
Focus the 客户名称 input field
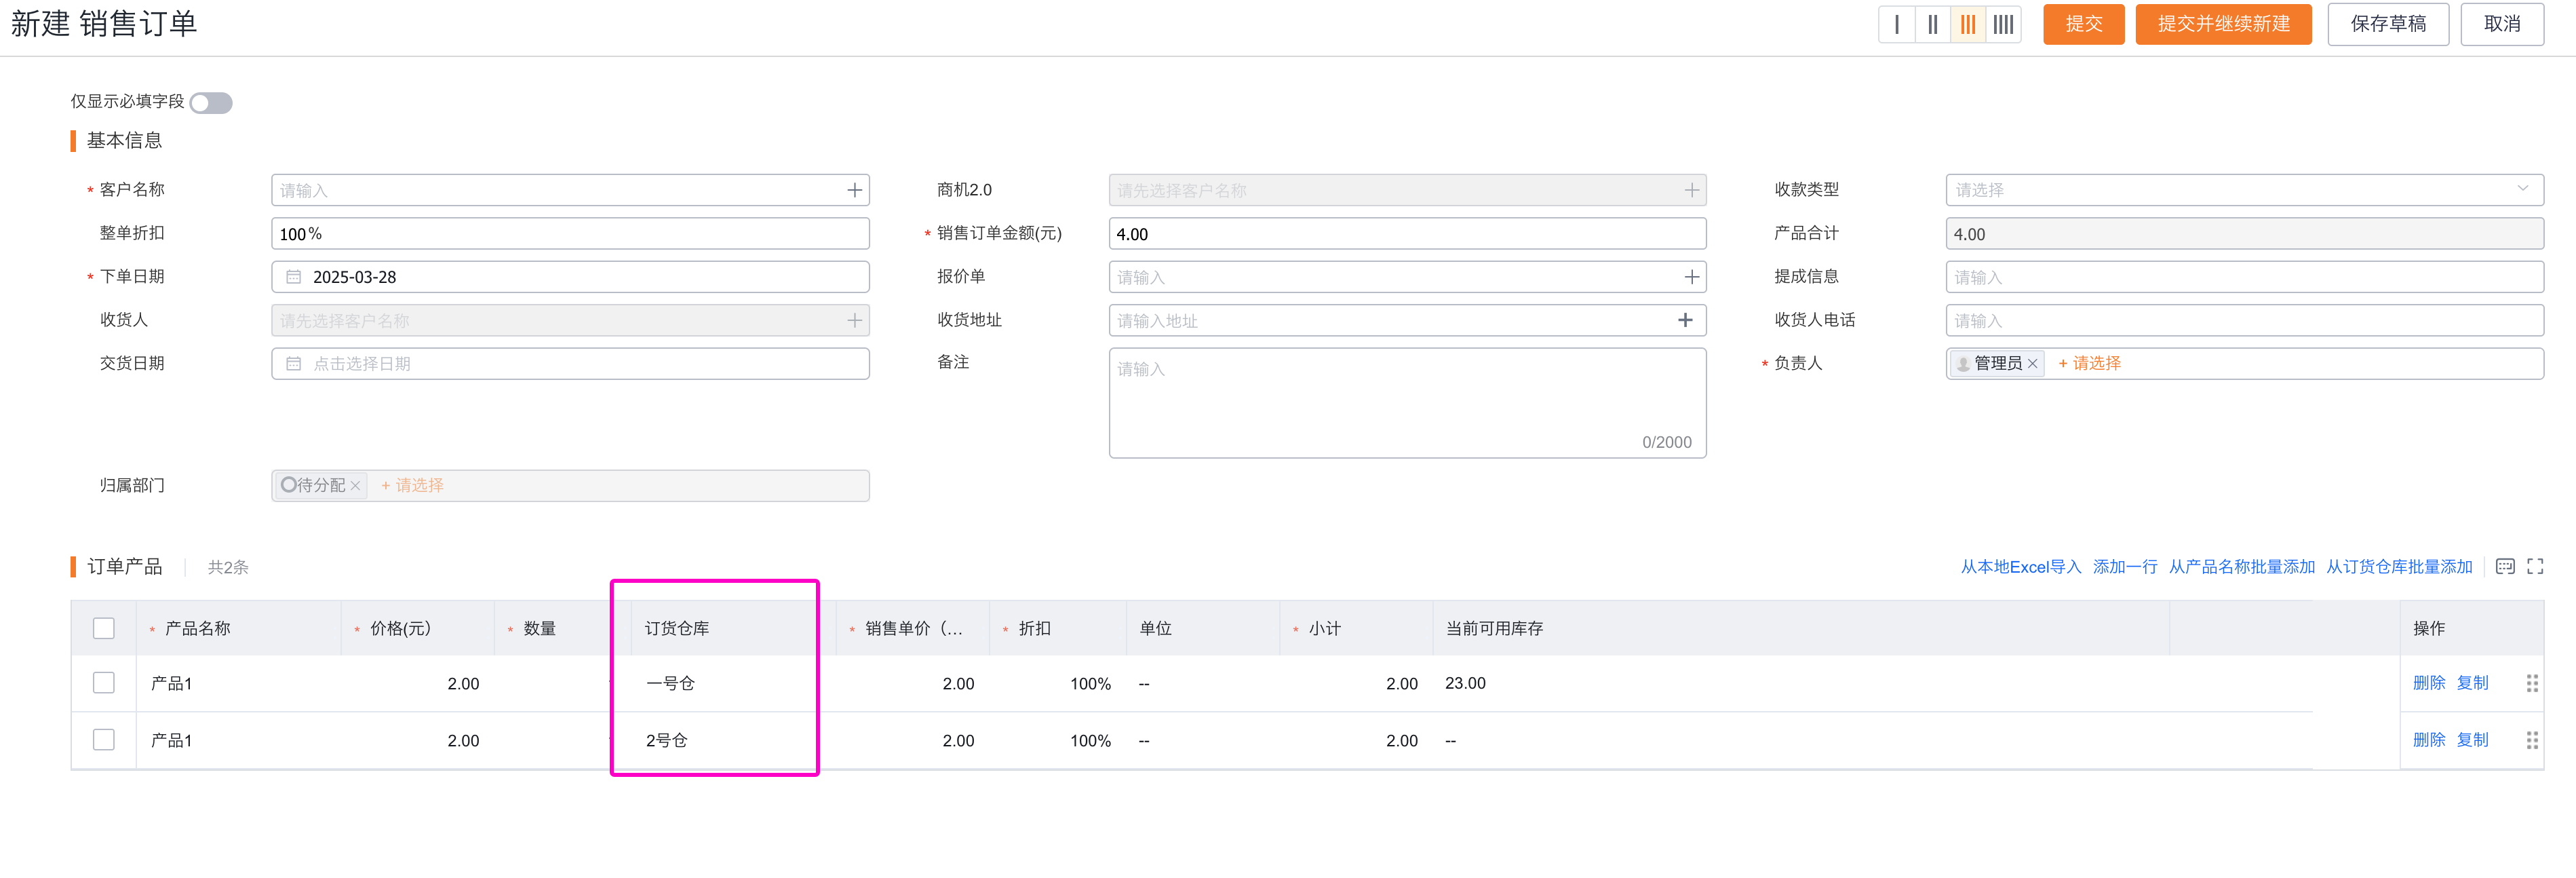point(570,190)
